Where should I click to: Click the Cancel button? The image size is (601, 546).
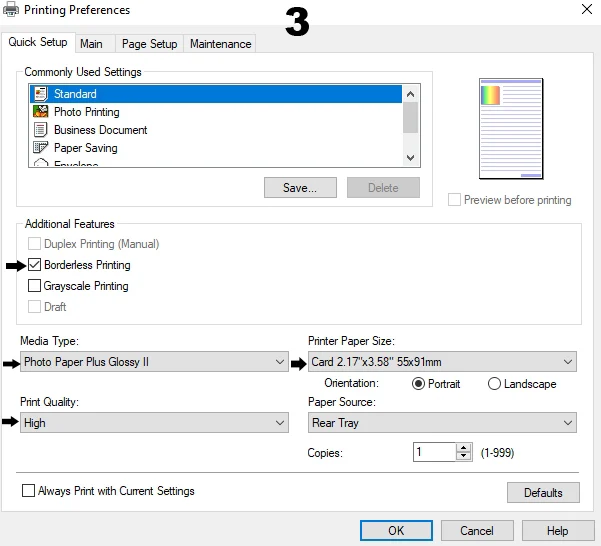(477, 531)
